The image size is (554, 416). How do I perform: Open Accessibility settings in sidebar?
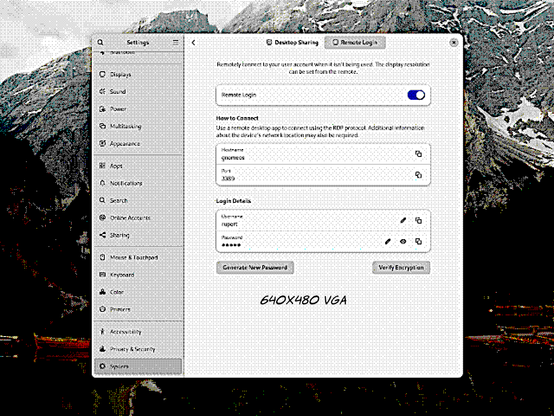pos(138,332)
